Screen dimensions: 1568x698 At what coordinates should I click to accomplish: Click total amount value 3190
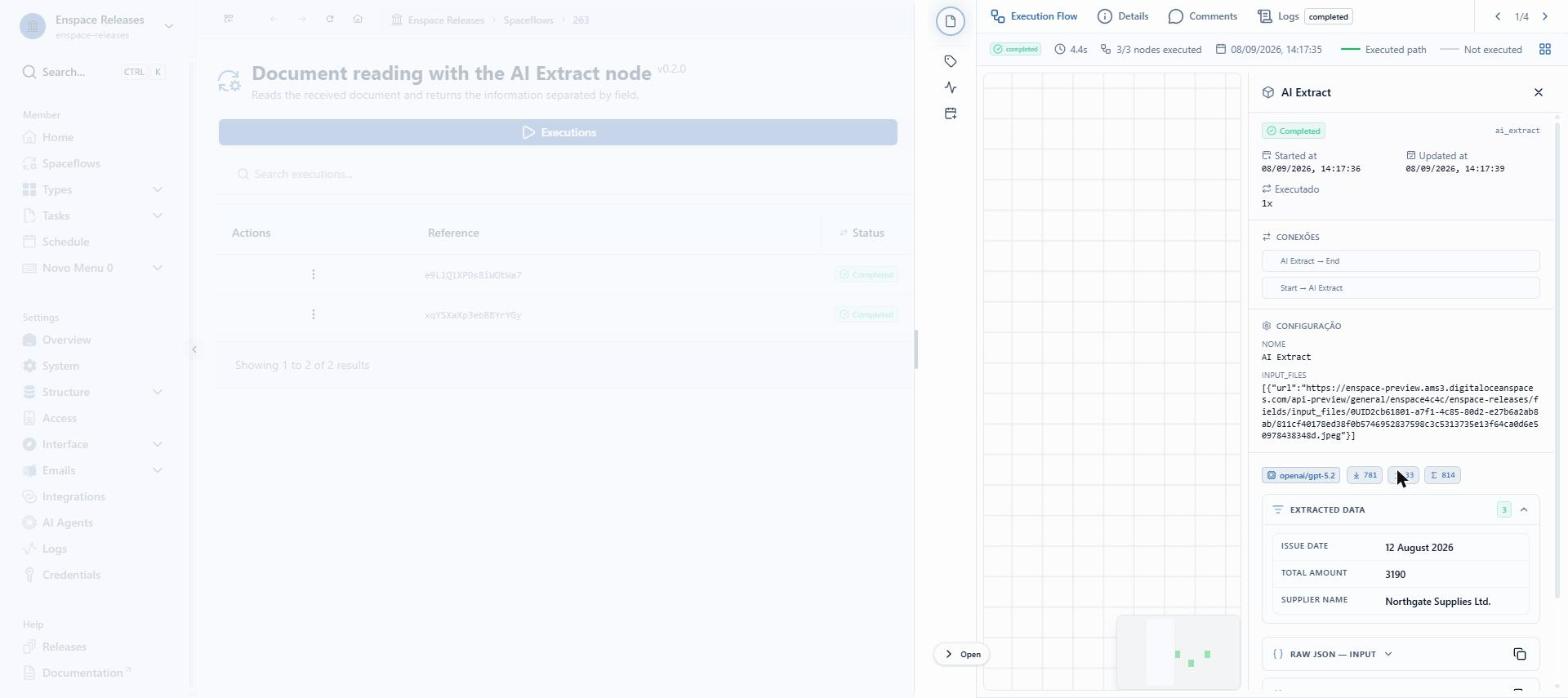[1395, 574]
